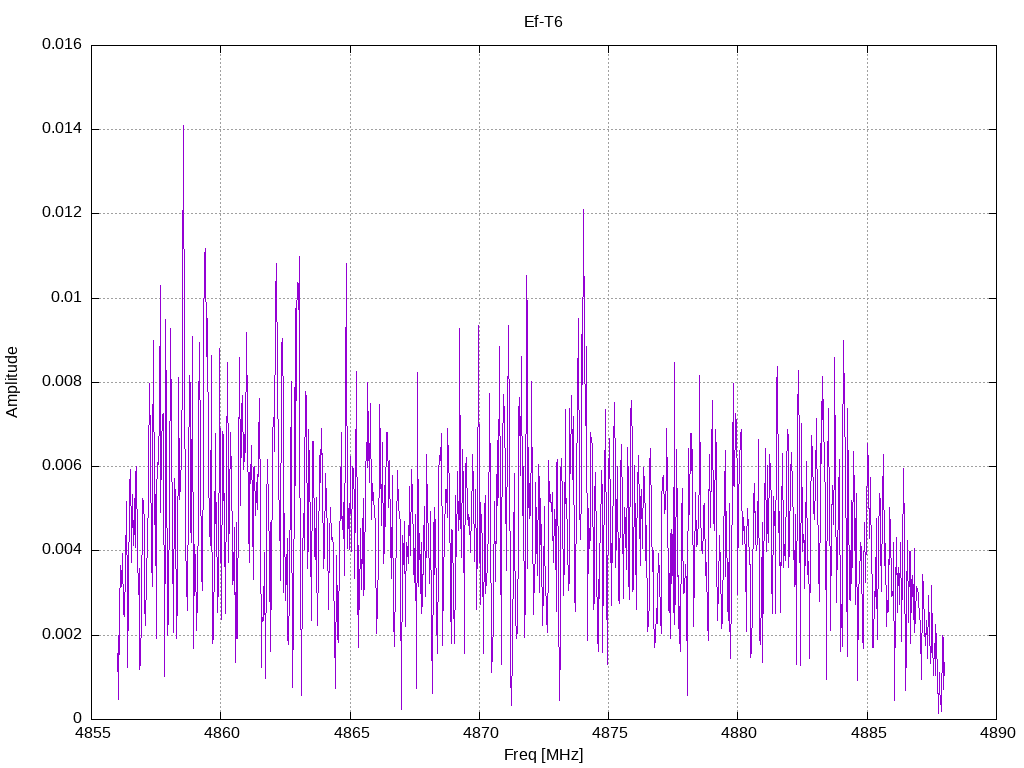Select the Freq [MHz] x-axis label
Screen dimensions: 1024x768
pyautogui.click(x=543, y=755)
